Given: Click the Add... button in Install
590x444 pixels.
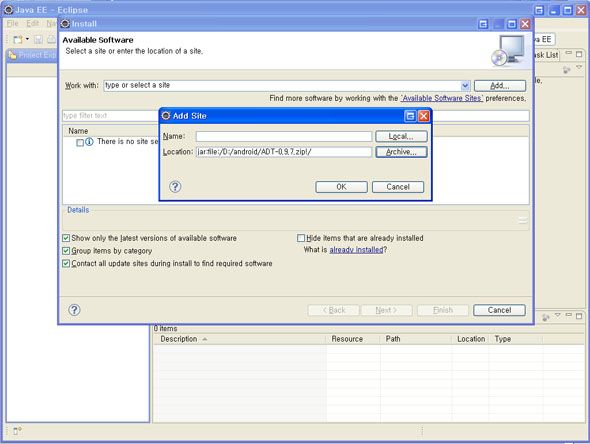Looking at the screenshot, I should 500,86.
